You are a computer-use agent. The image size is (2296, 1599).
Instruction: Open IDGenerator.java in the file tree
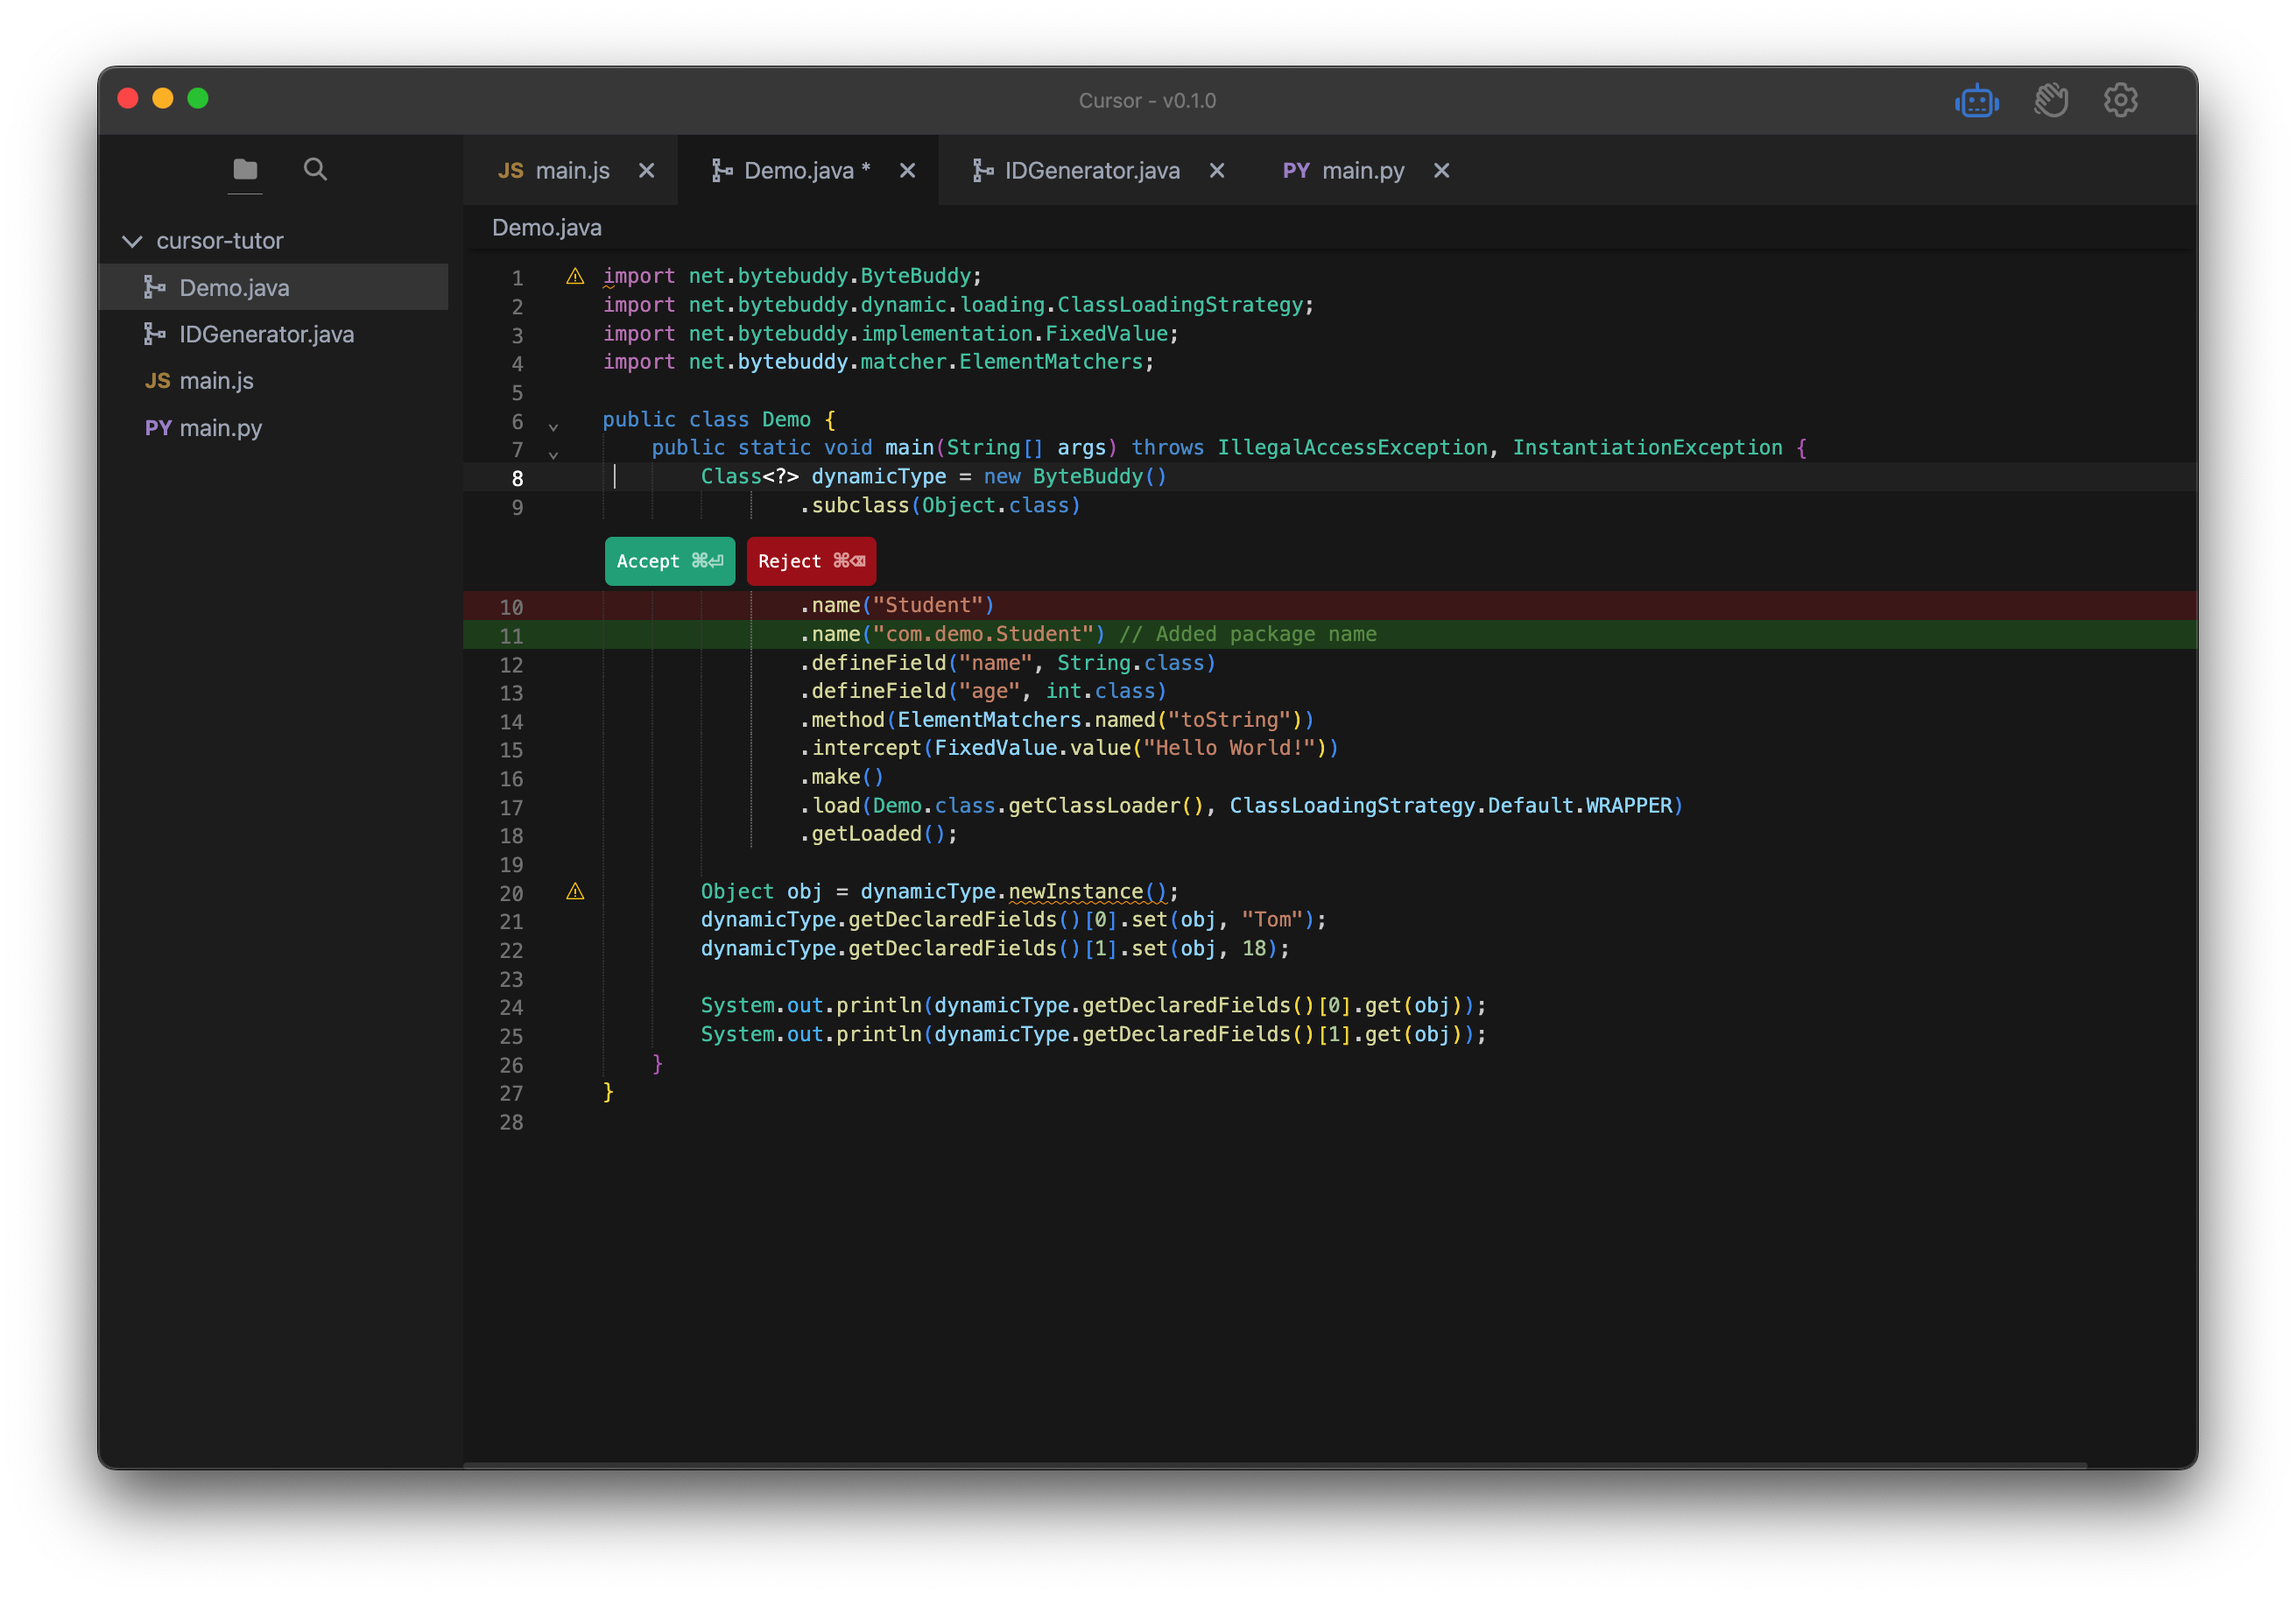click(266, 334)
